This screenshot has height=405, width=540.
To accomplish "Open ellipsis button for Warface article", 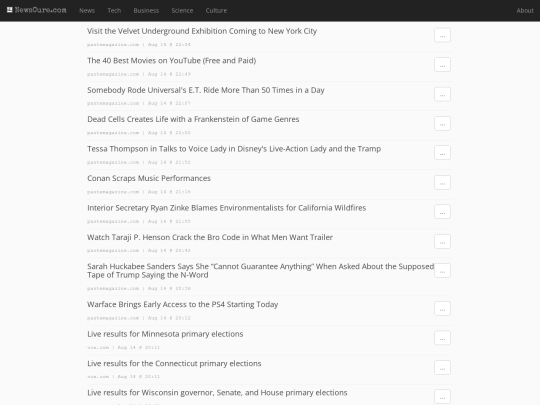I will (443, 309).
